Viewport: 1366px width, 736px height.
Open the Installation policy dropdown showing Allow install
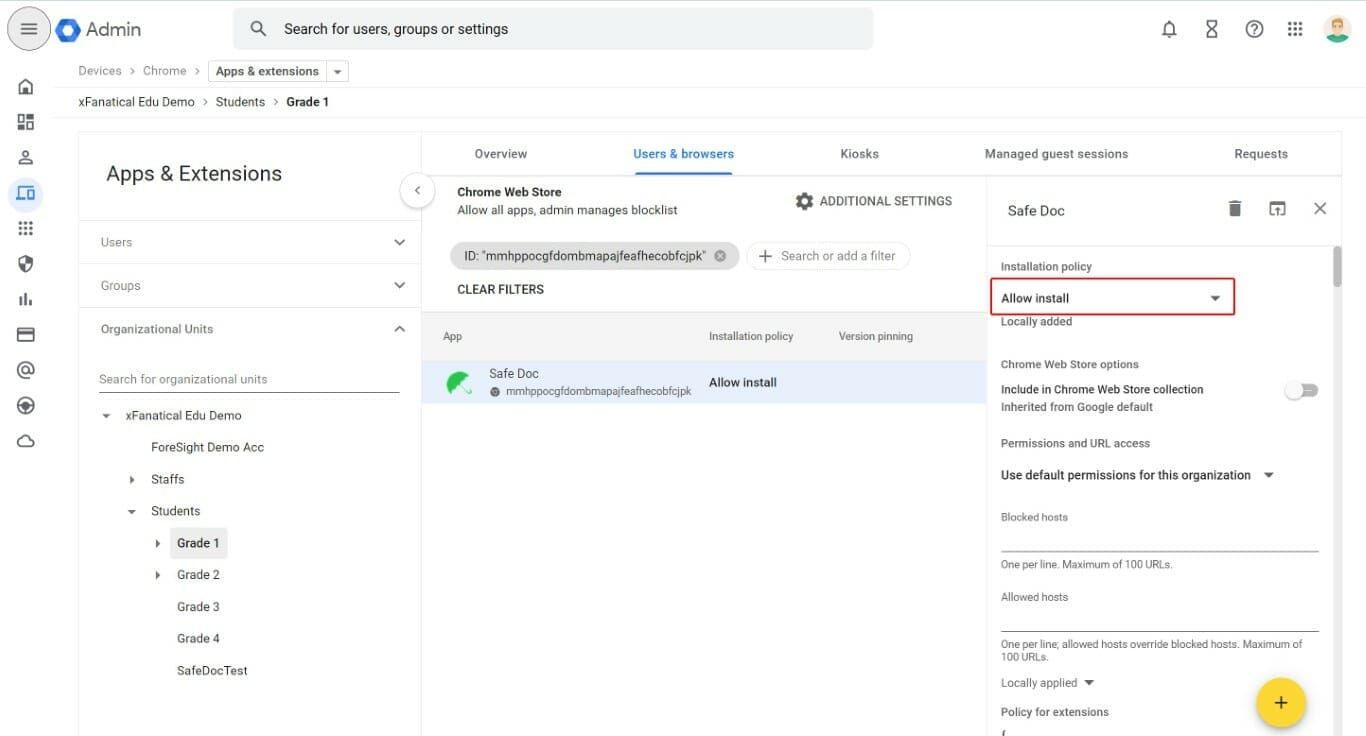(1112, 297)
